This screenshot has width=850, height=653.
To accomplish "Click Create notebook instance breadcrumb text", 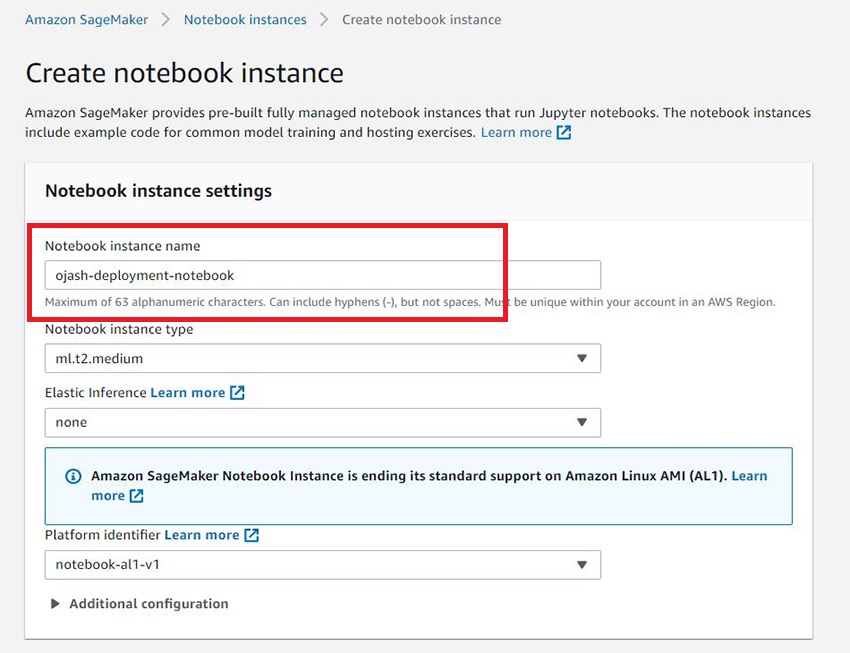I will click(x=421, y=20).
